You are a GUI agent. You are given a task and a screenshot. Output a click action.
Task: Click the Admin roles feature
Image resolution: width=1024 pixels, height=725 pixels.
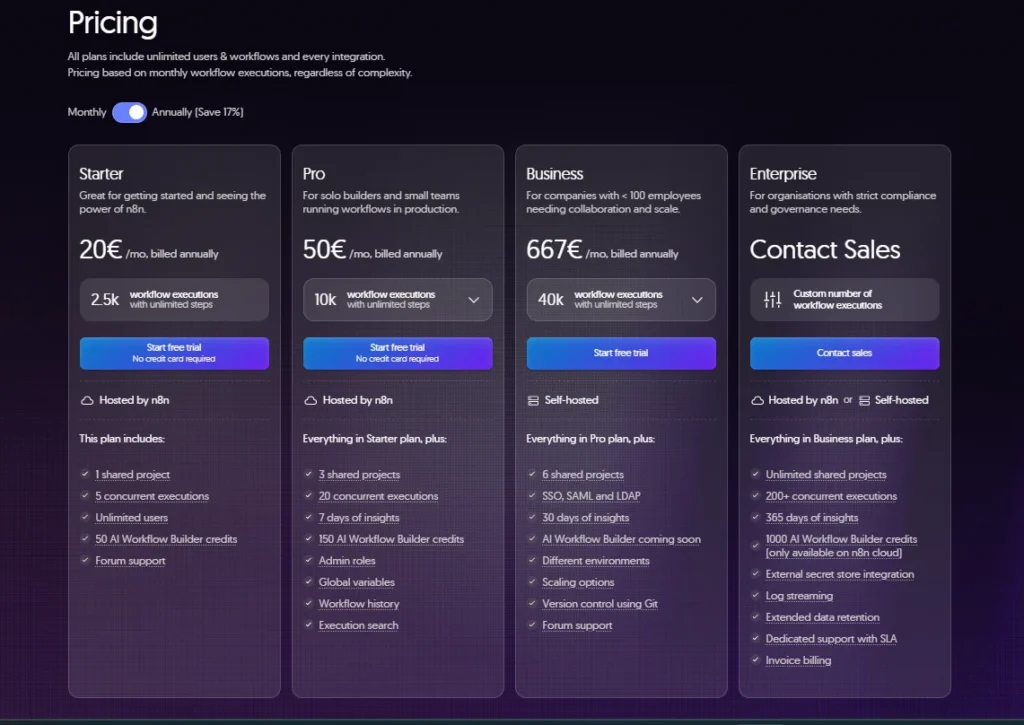(347, 561)
